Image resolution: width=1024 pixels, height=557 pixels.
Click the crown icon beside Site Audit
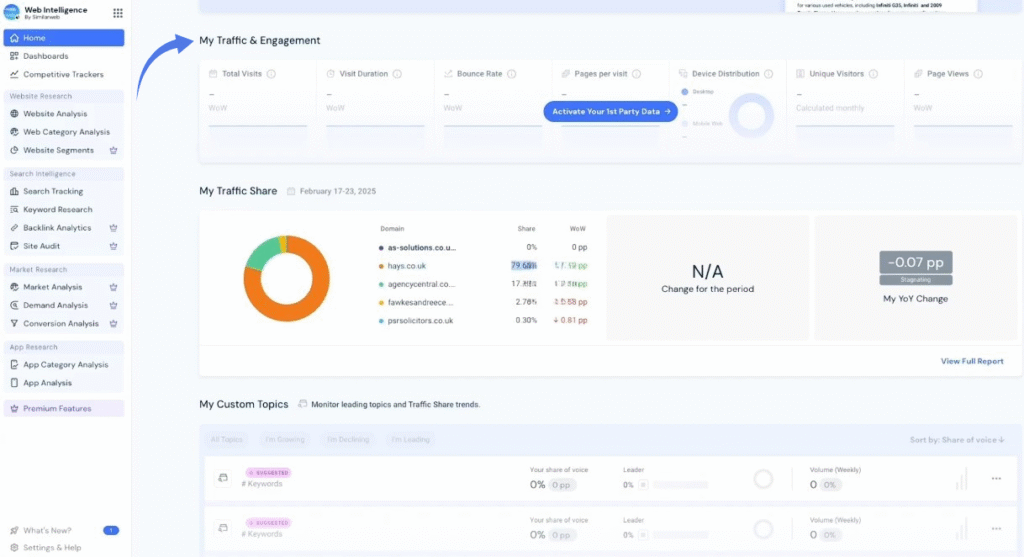click(113, 246)
